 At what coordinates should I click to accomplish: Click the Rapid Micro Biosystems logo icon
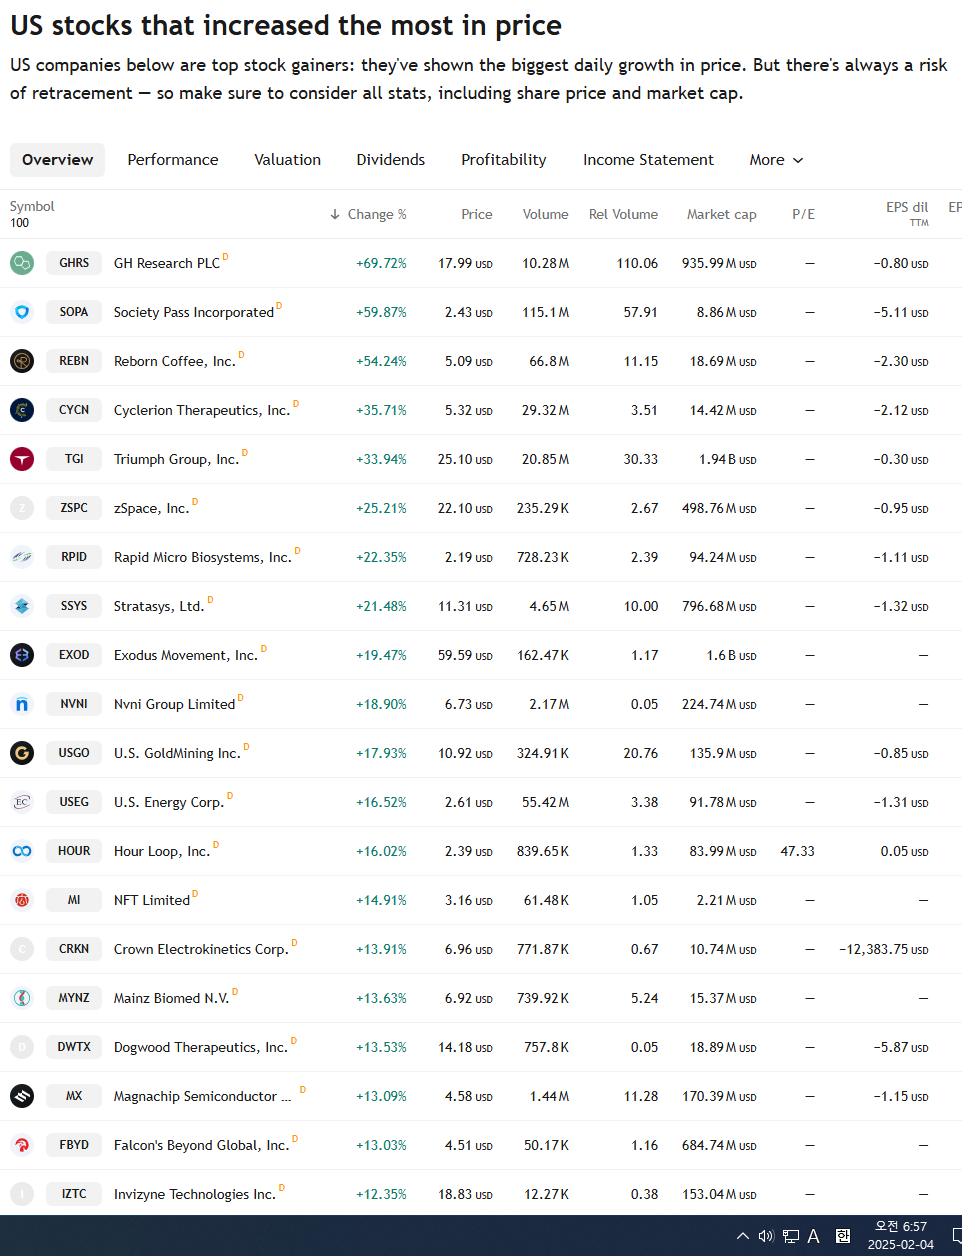22,557
